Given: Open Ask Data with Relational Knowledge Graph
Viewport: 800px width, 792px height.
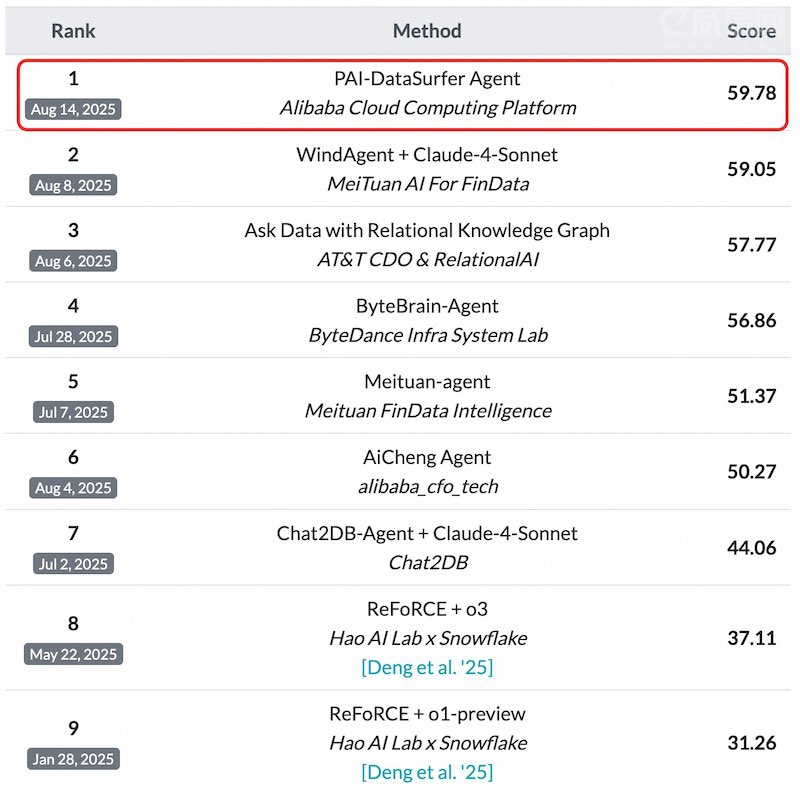Looking at the screenshot, I should point(427,230).
